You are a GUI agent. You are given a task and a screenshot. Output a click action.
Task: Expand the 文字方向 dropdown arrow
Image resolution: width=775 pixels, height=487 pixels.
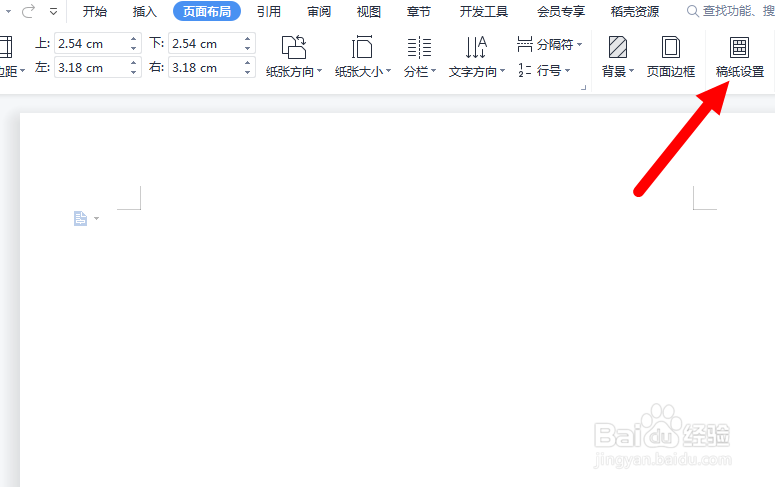click(x=503, y=71)
